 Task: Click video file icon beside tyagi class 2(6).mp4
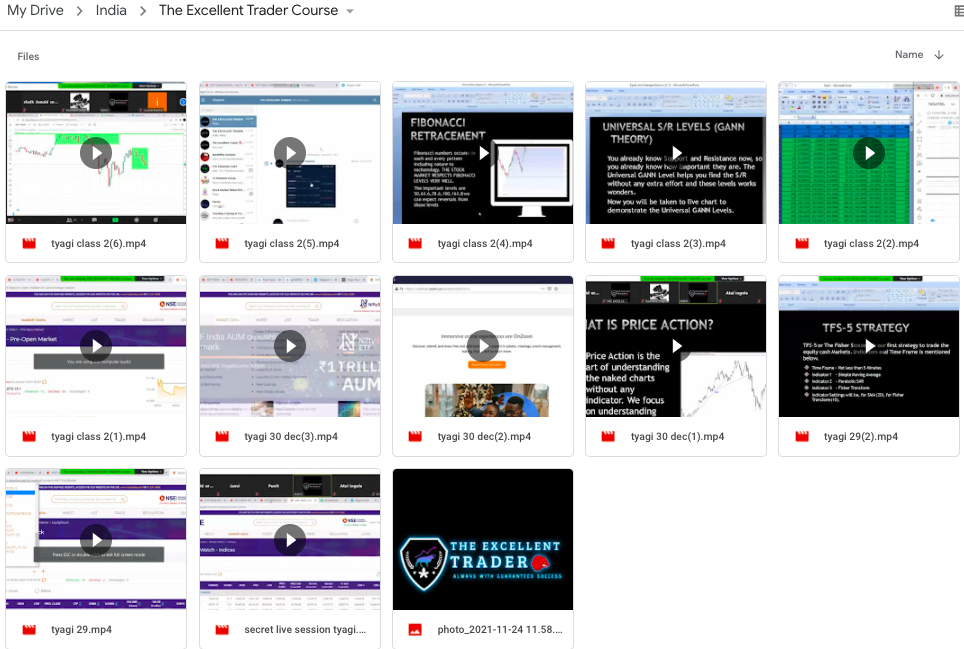[29, 243]
